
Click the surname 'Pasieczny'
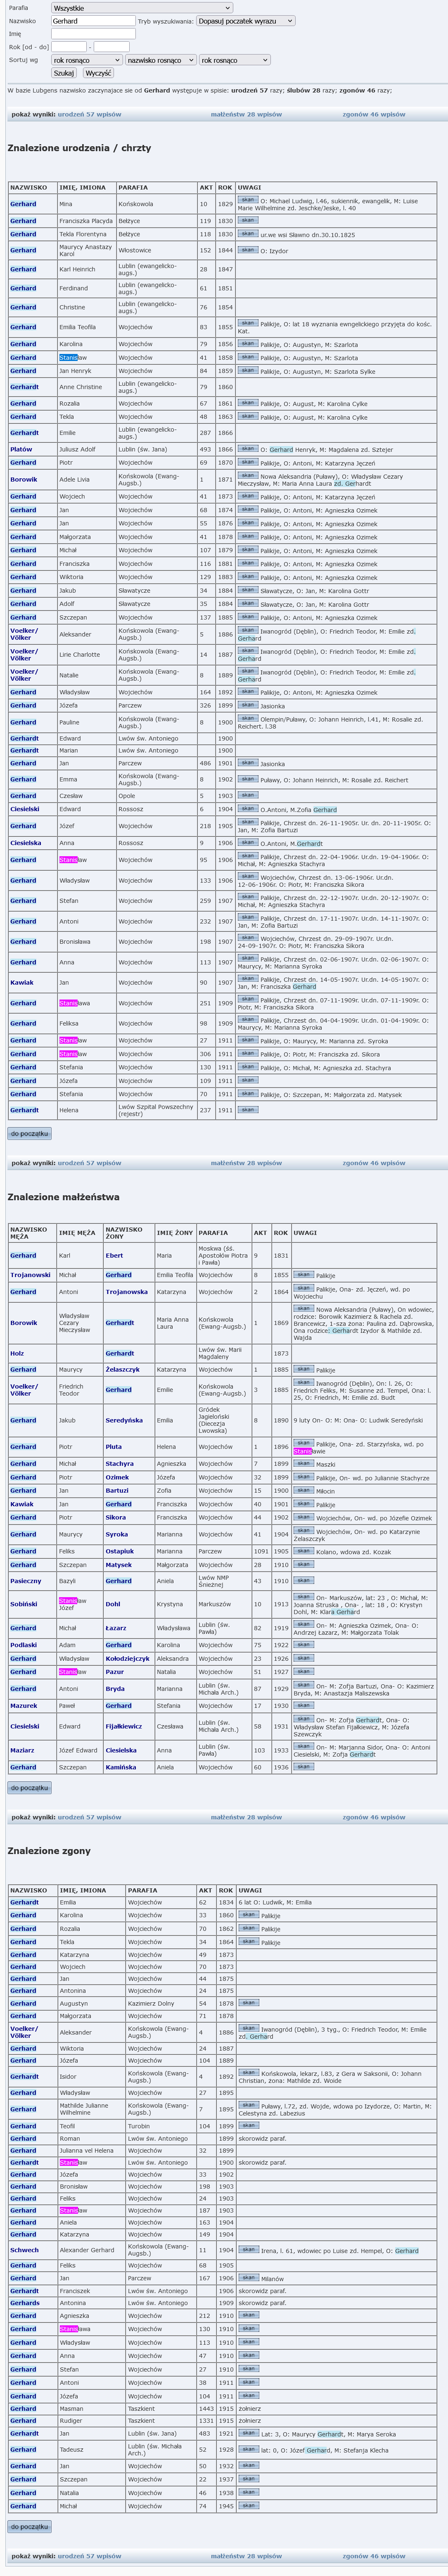[x=26, y=1581]
